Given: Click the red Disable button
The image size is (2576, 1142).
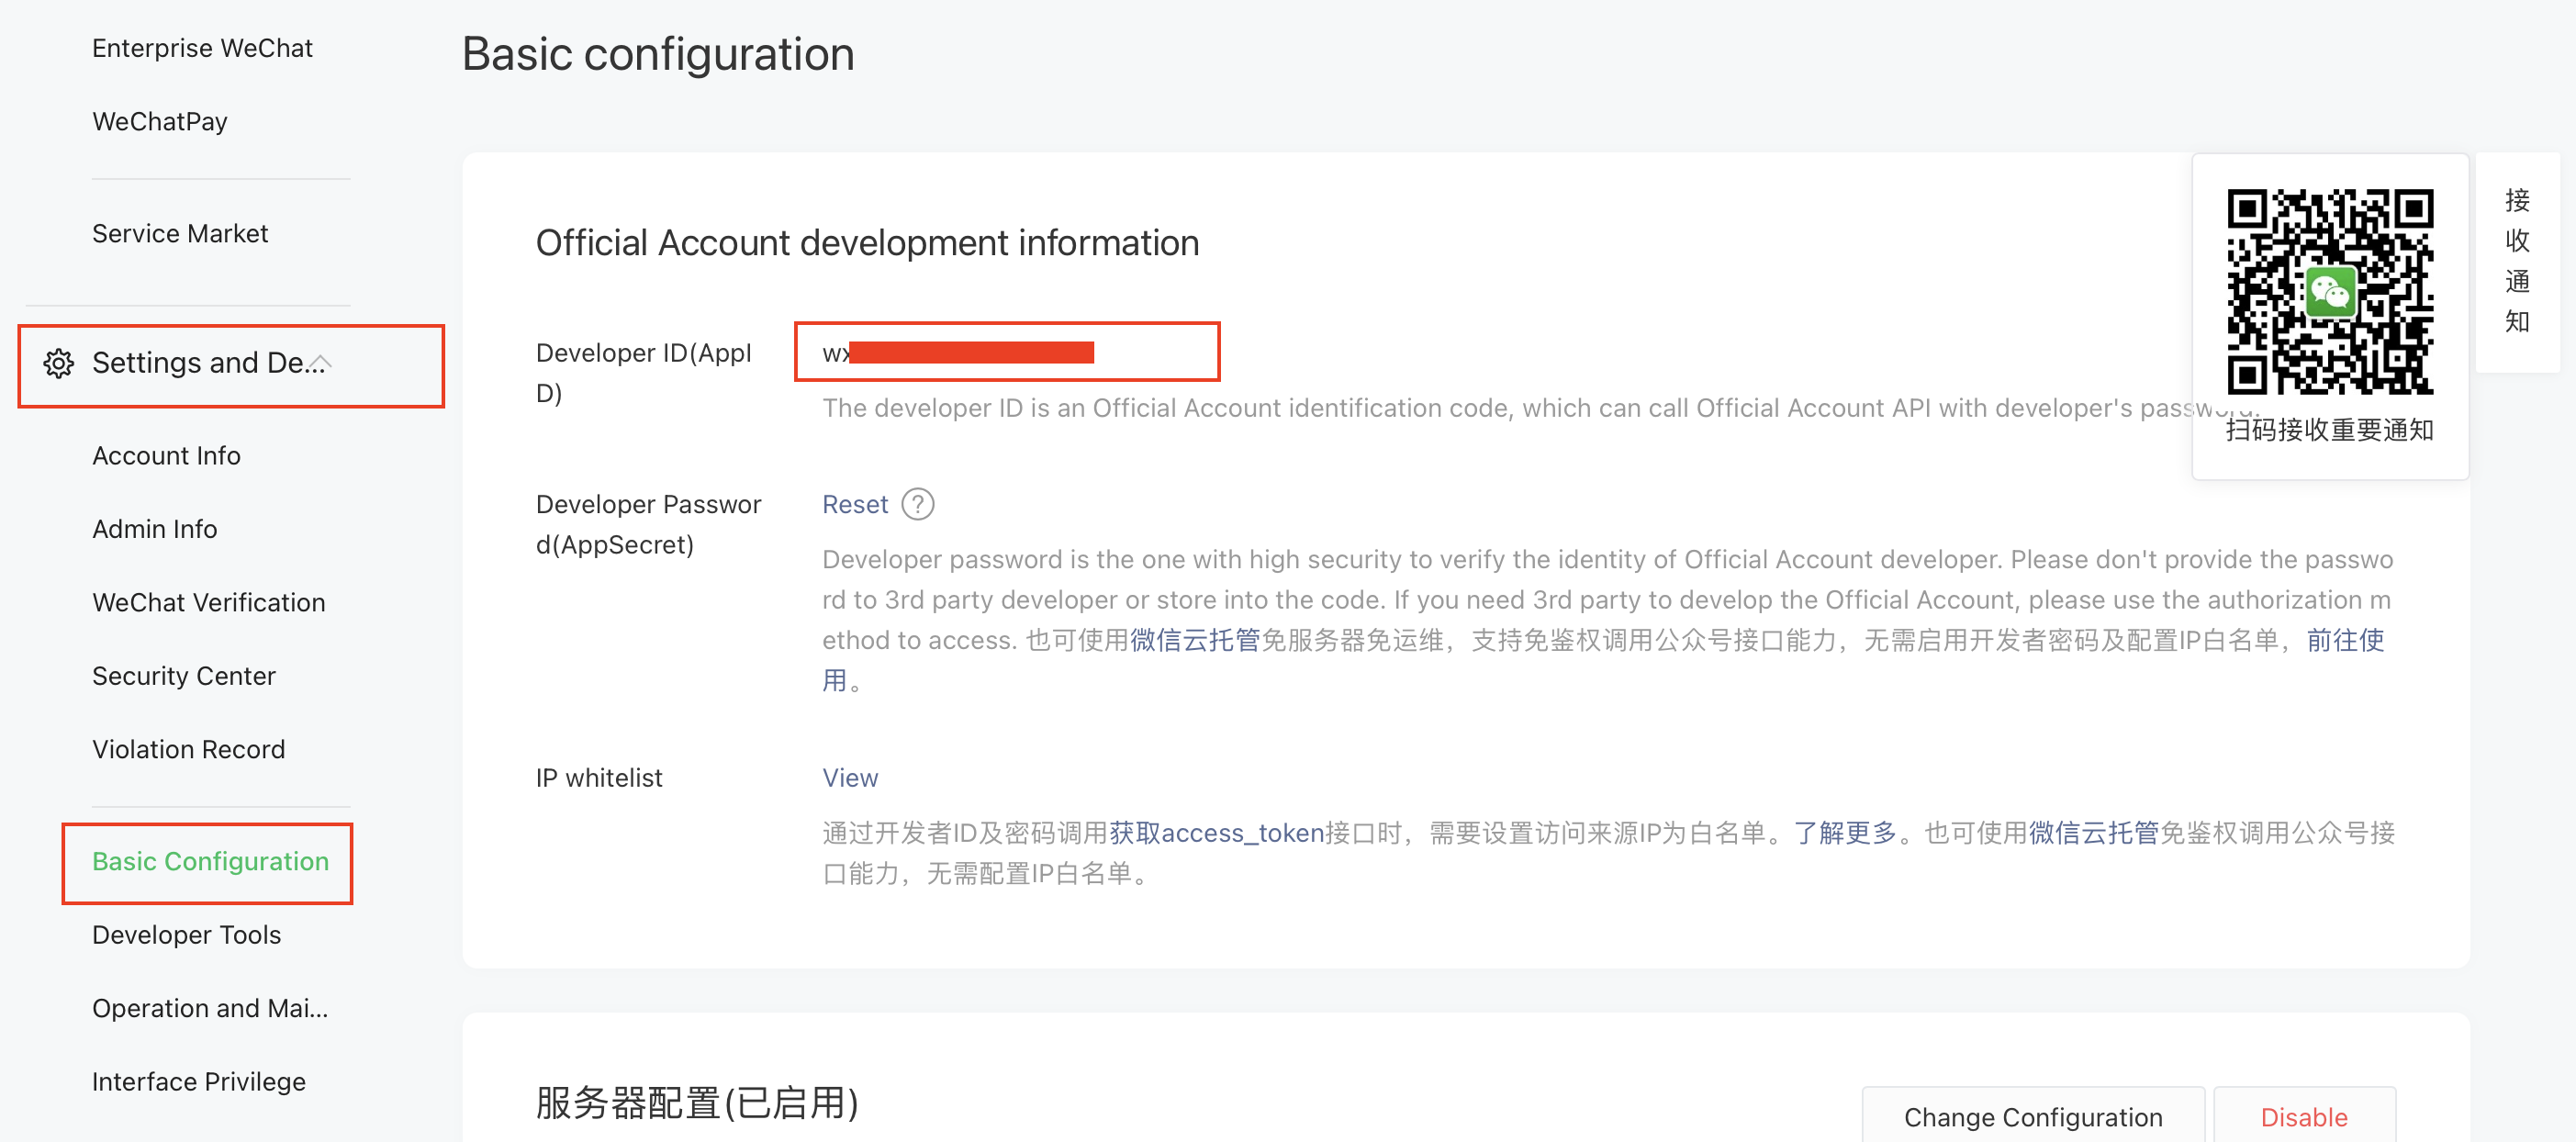Looking at the screenshot, I should (2303, 1116).
